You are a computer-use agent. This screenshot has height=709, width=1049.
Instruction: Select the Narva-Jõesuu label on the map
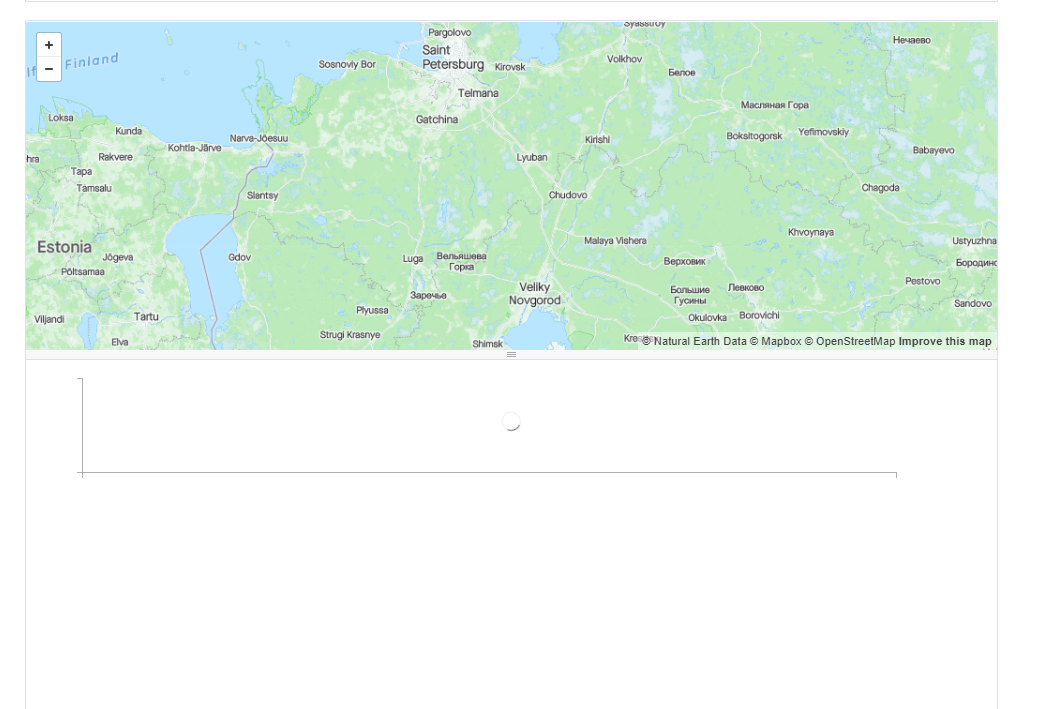(258, 138)
